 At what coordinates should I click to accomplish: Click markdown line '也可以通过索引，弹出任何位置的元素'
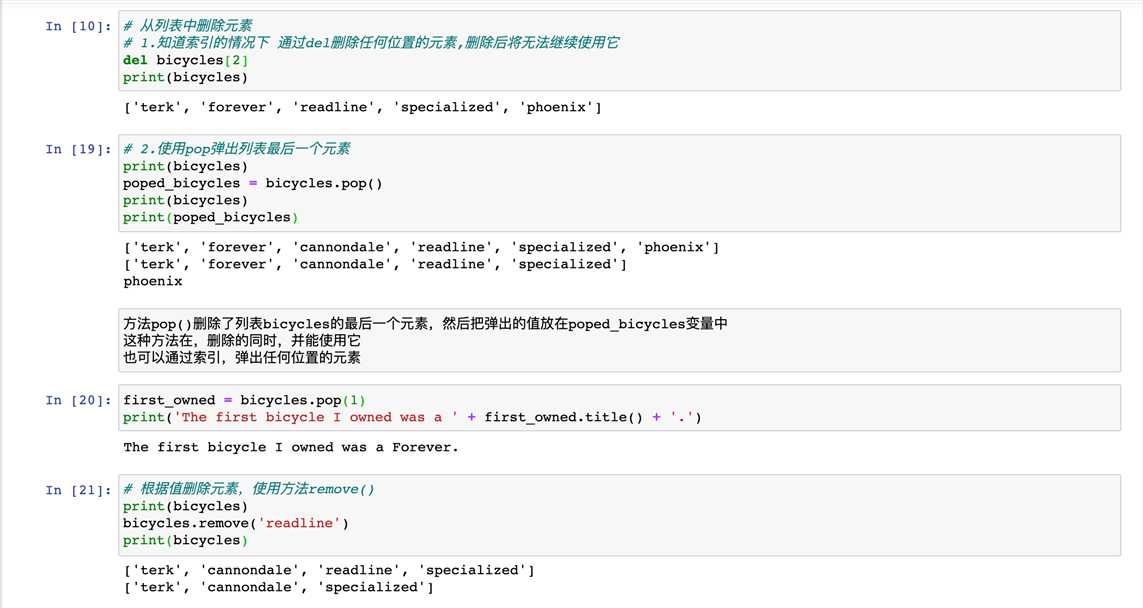(x=242, y=357)
